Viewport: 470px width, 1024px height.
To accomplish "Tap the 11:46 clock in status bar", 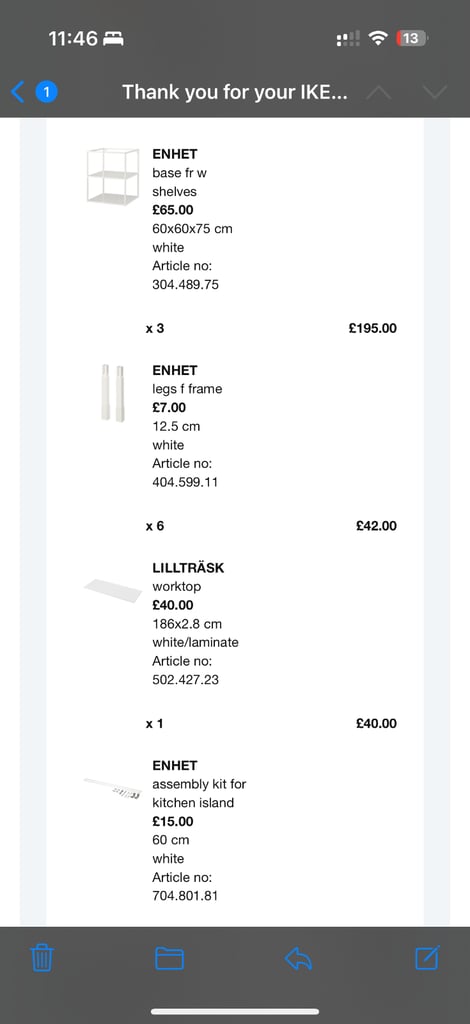I will pyautogui.click(x=73, y=39).
